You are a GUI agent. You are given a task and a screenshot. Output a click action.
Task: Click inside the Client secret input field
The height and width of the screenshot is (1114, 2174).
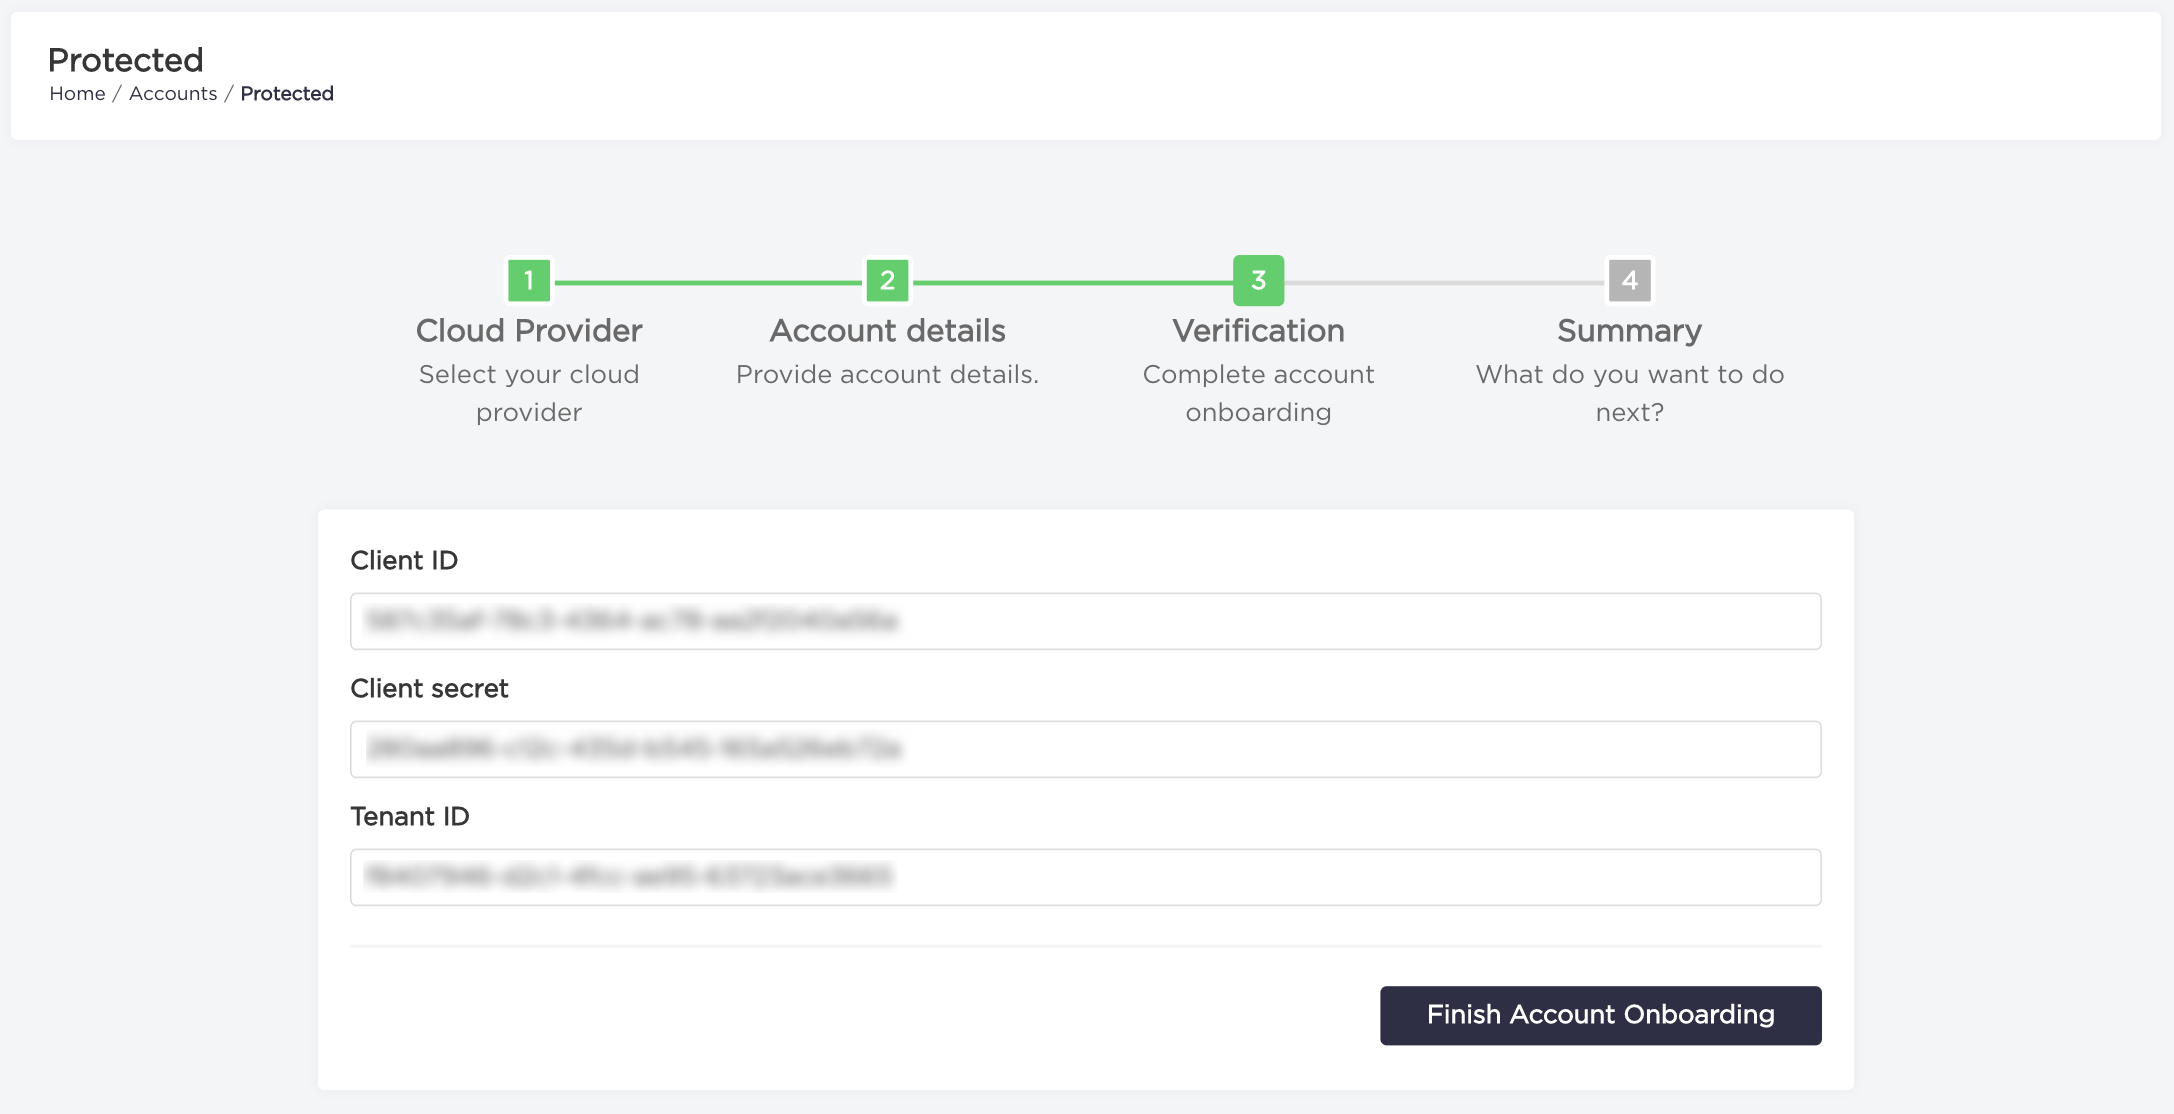pyautogui.click(x=1085, y=749)
